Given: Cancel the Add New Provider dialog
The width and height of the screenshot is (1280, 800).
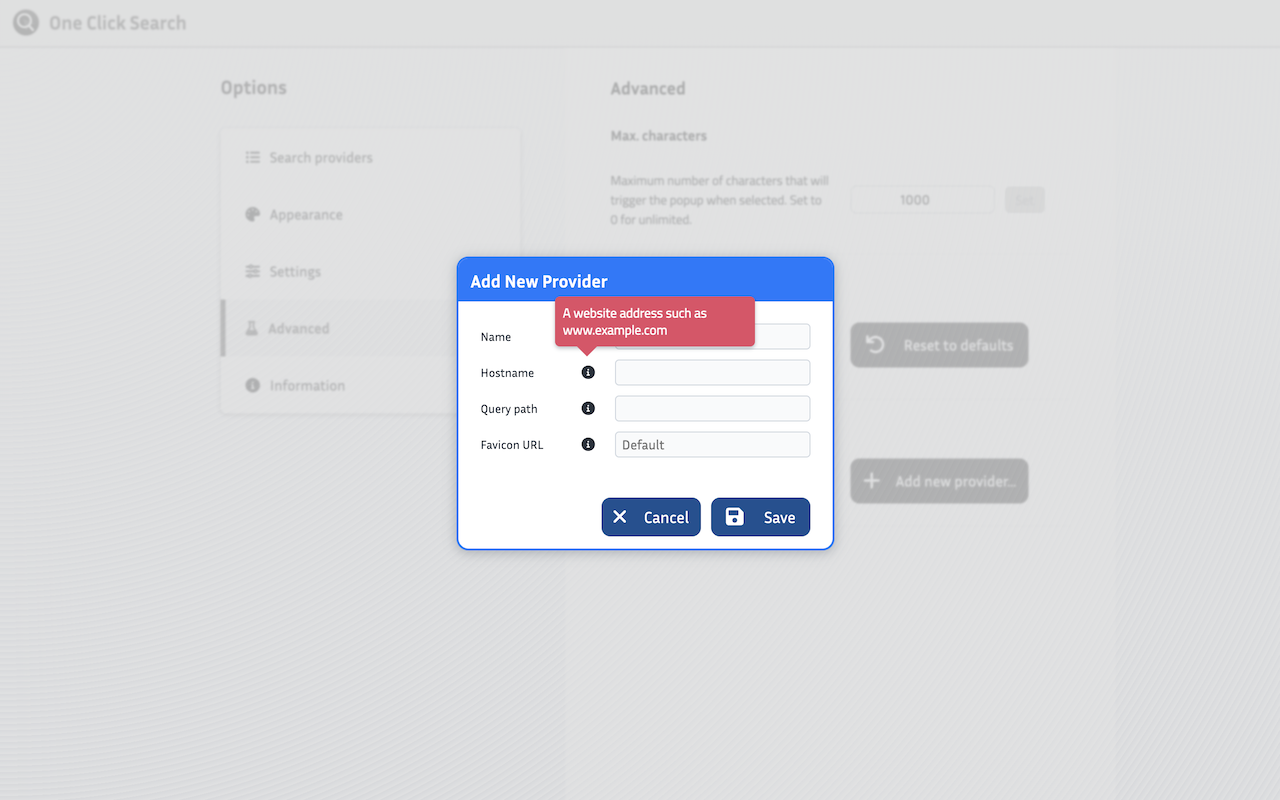Looking at the screenshot, I should pos(651,517).
